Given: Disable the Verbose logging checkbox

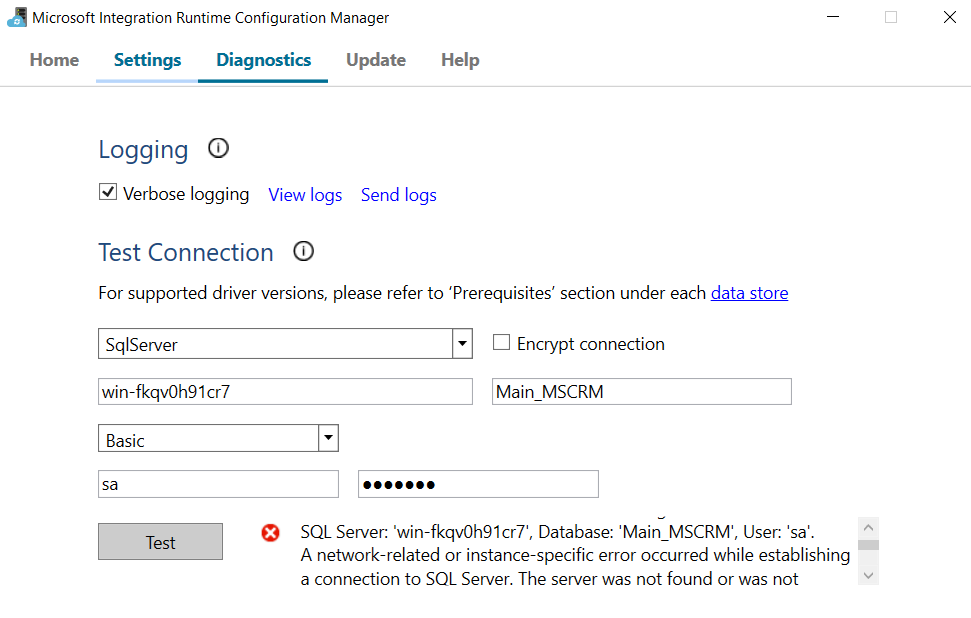Looking at the screenshot, I should [108, 192].
